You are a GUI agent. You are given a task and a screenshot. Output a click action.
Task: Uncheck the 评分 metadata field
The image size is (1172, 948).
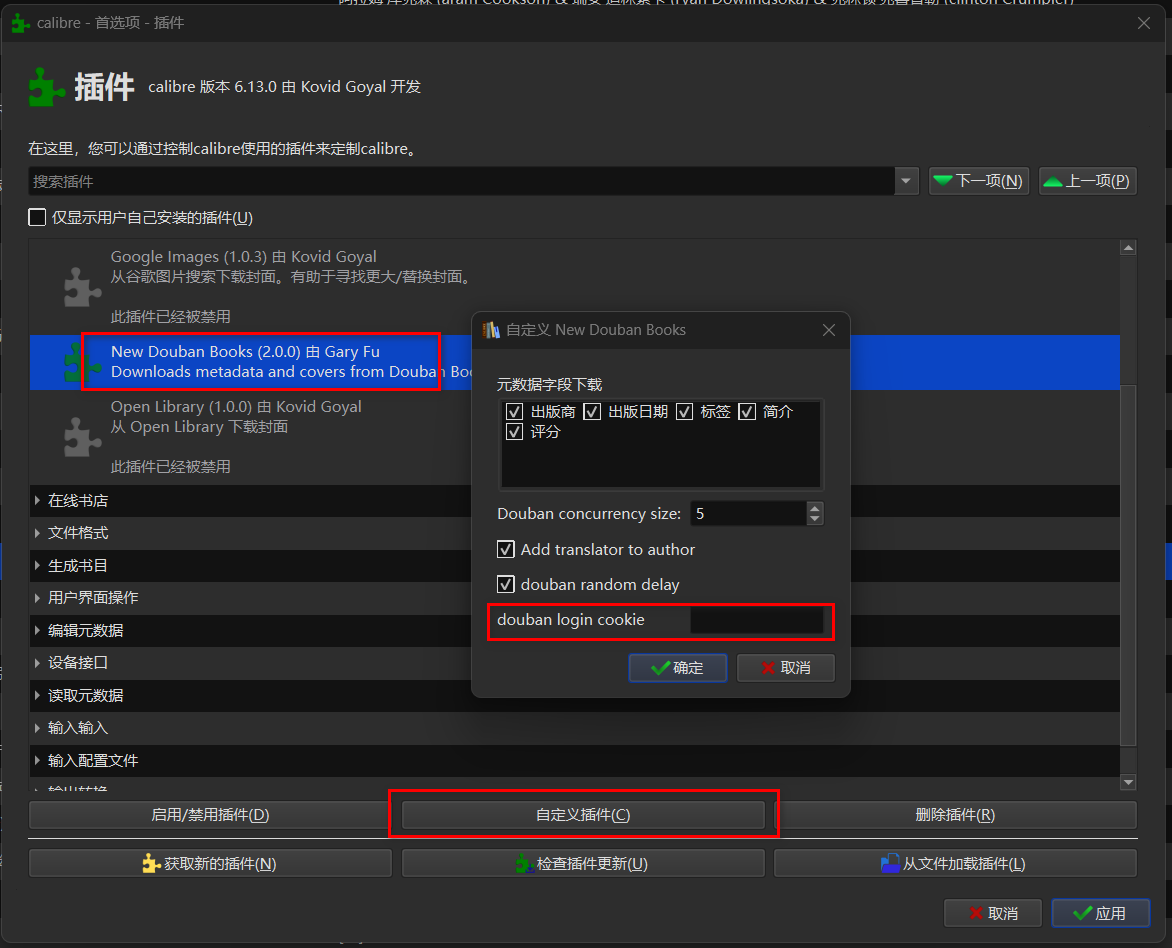coord(514,431)
